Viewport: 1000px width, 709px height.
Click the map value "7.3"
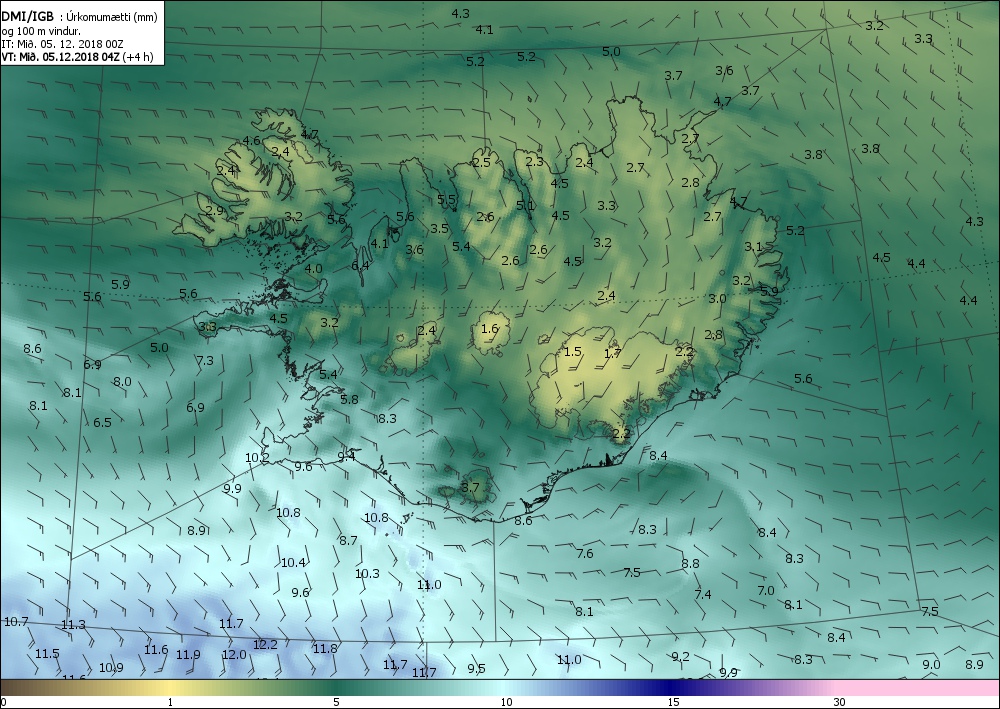pos(205,361)
